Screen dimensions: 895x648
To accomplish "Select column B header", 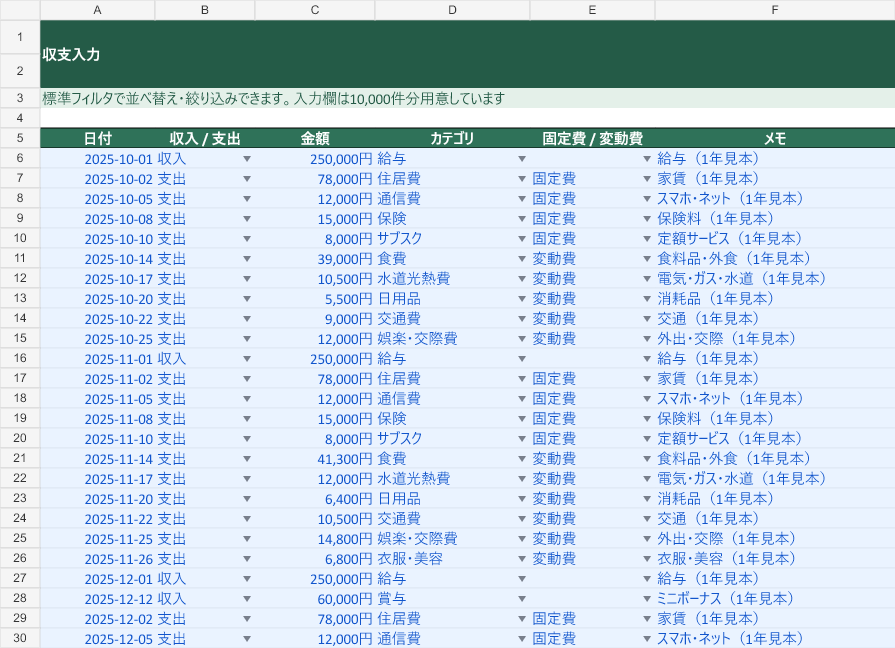I will click(x=205, y=10).
